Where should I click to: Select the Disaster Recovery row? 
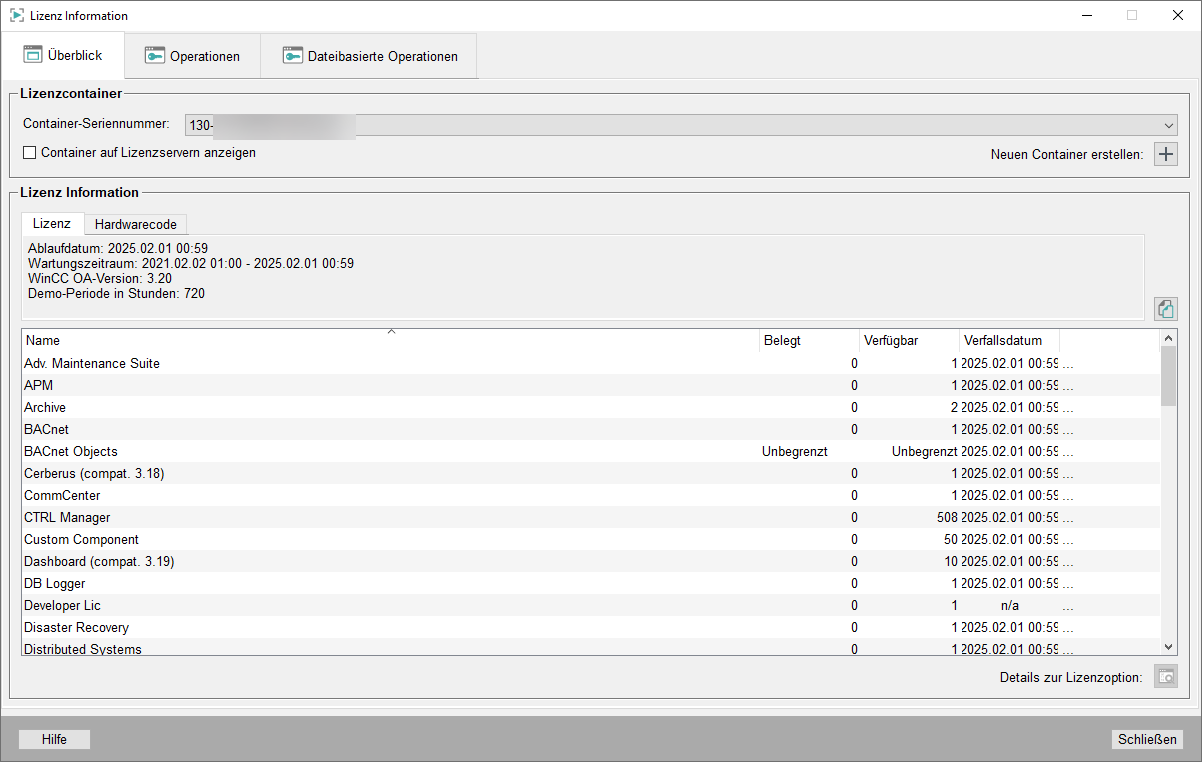point(591,627)
